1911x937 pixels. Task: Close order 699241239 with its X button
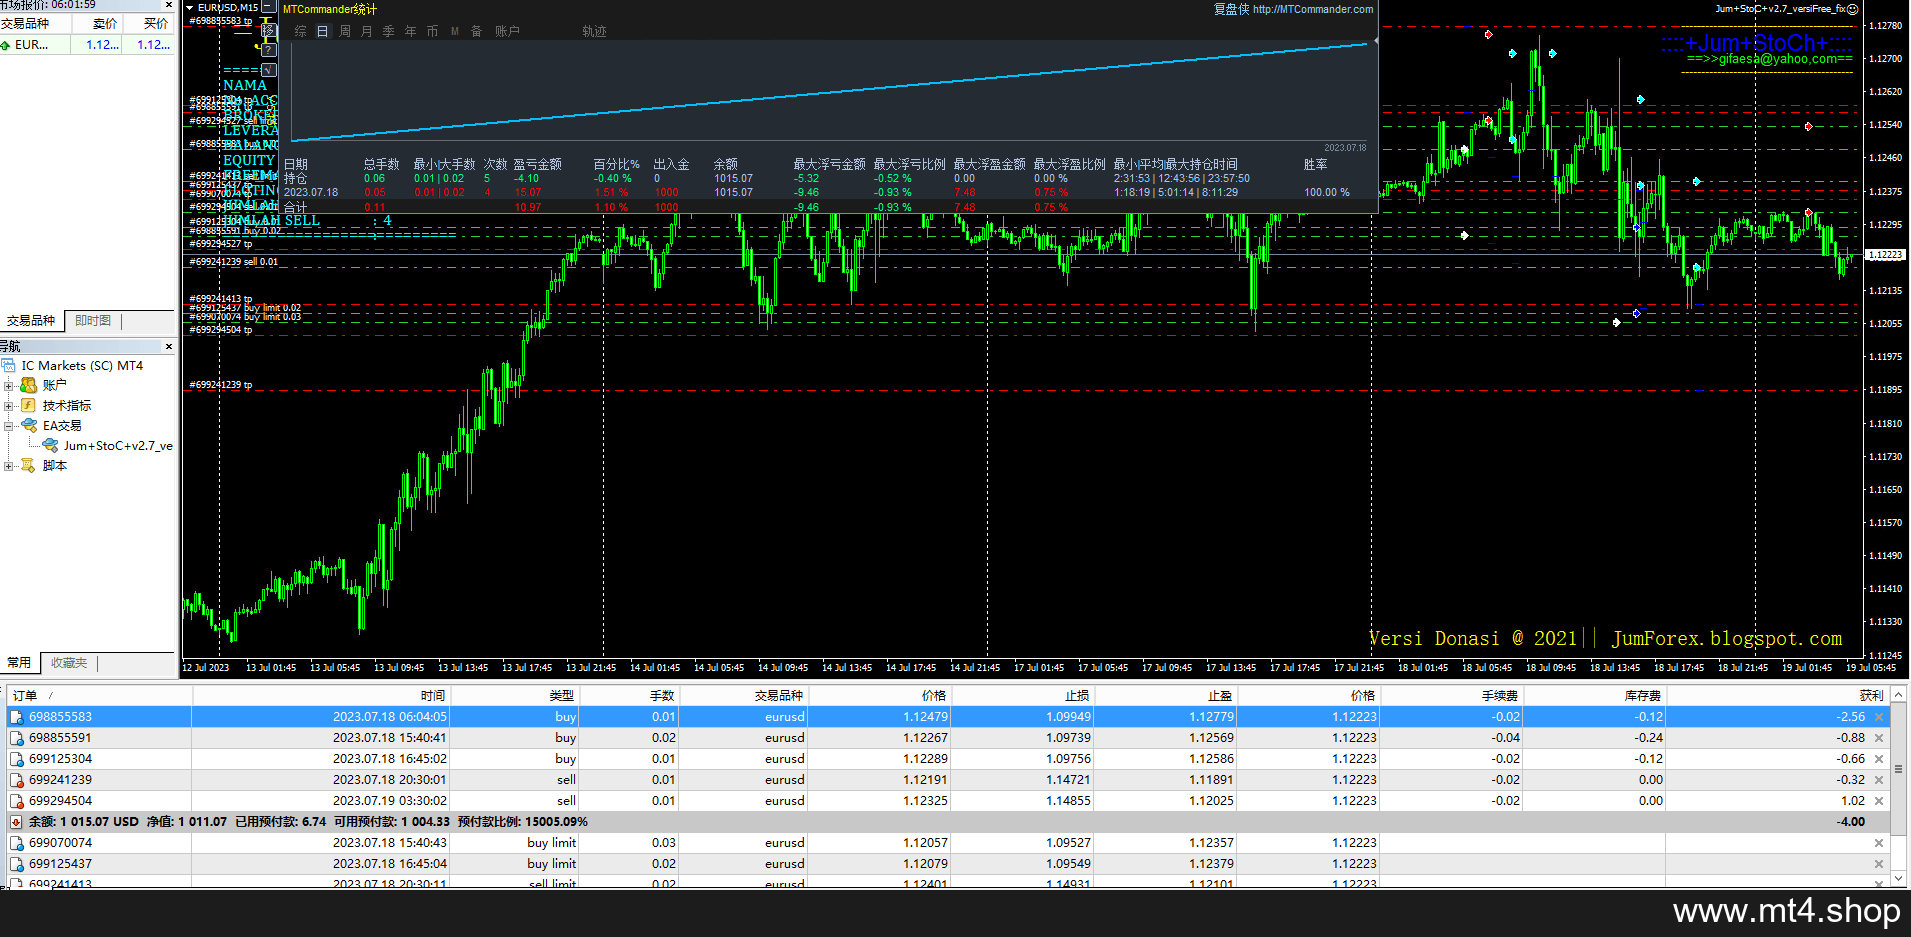tap(1879, 780)
